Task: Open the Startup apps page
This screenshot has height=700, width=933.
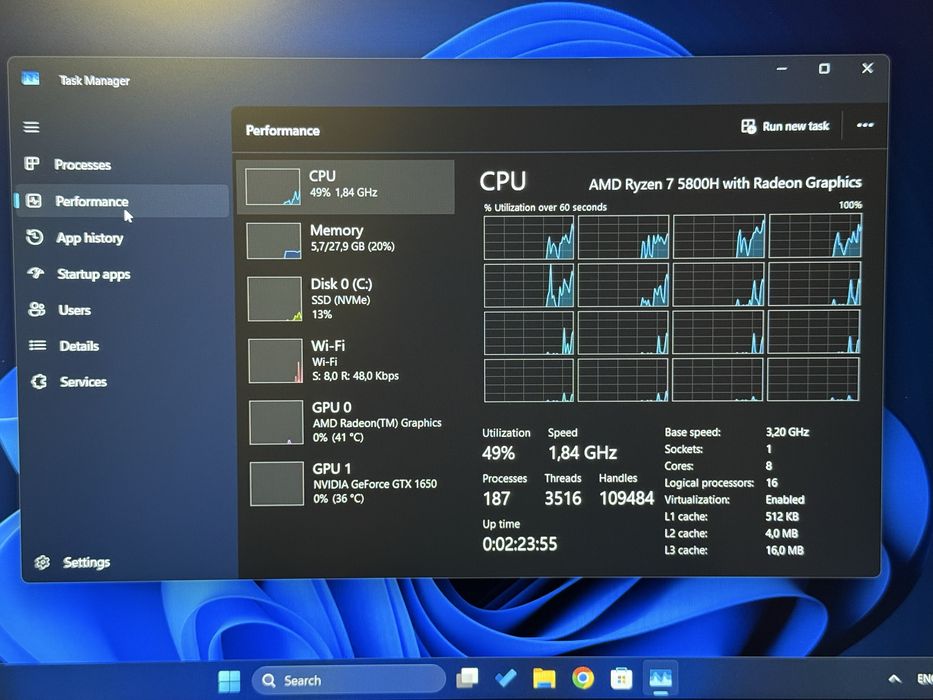Action: pos(93,274)
